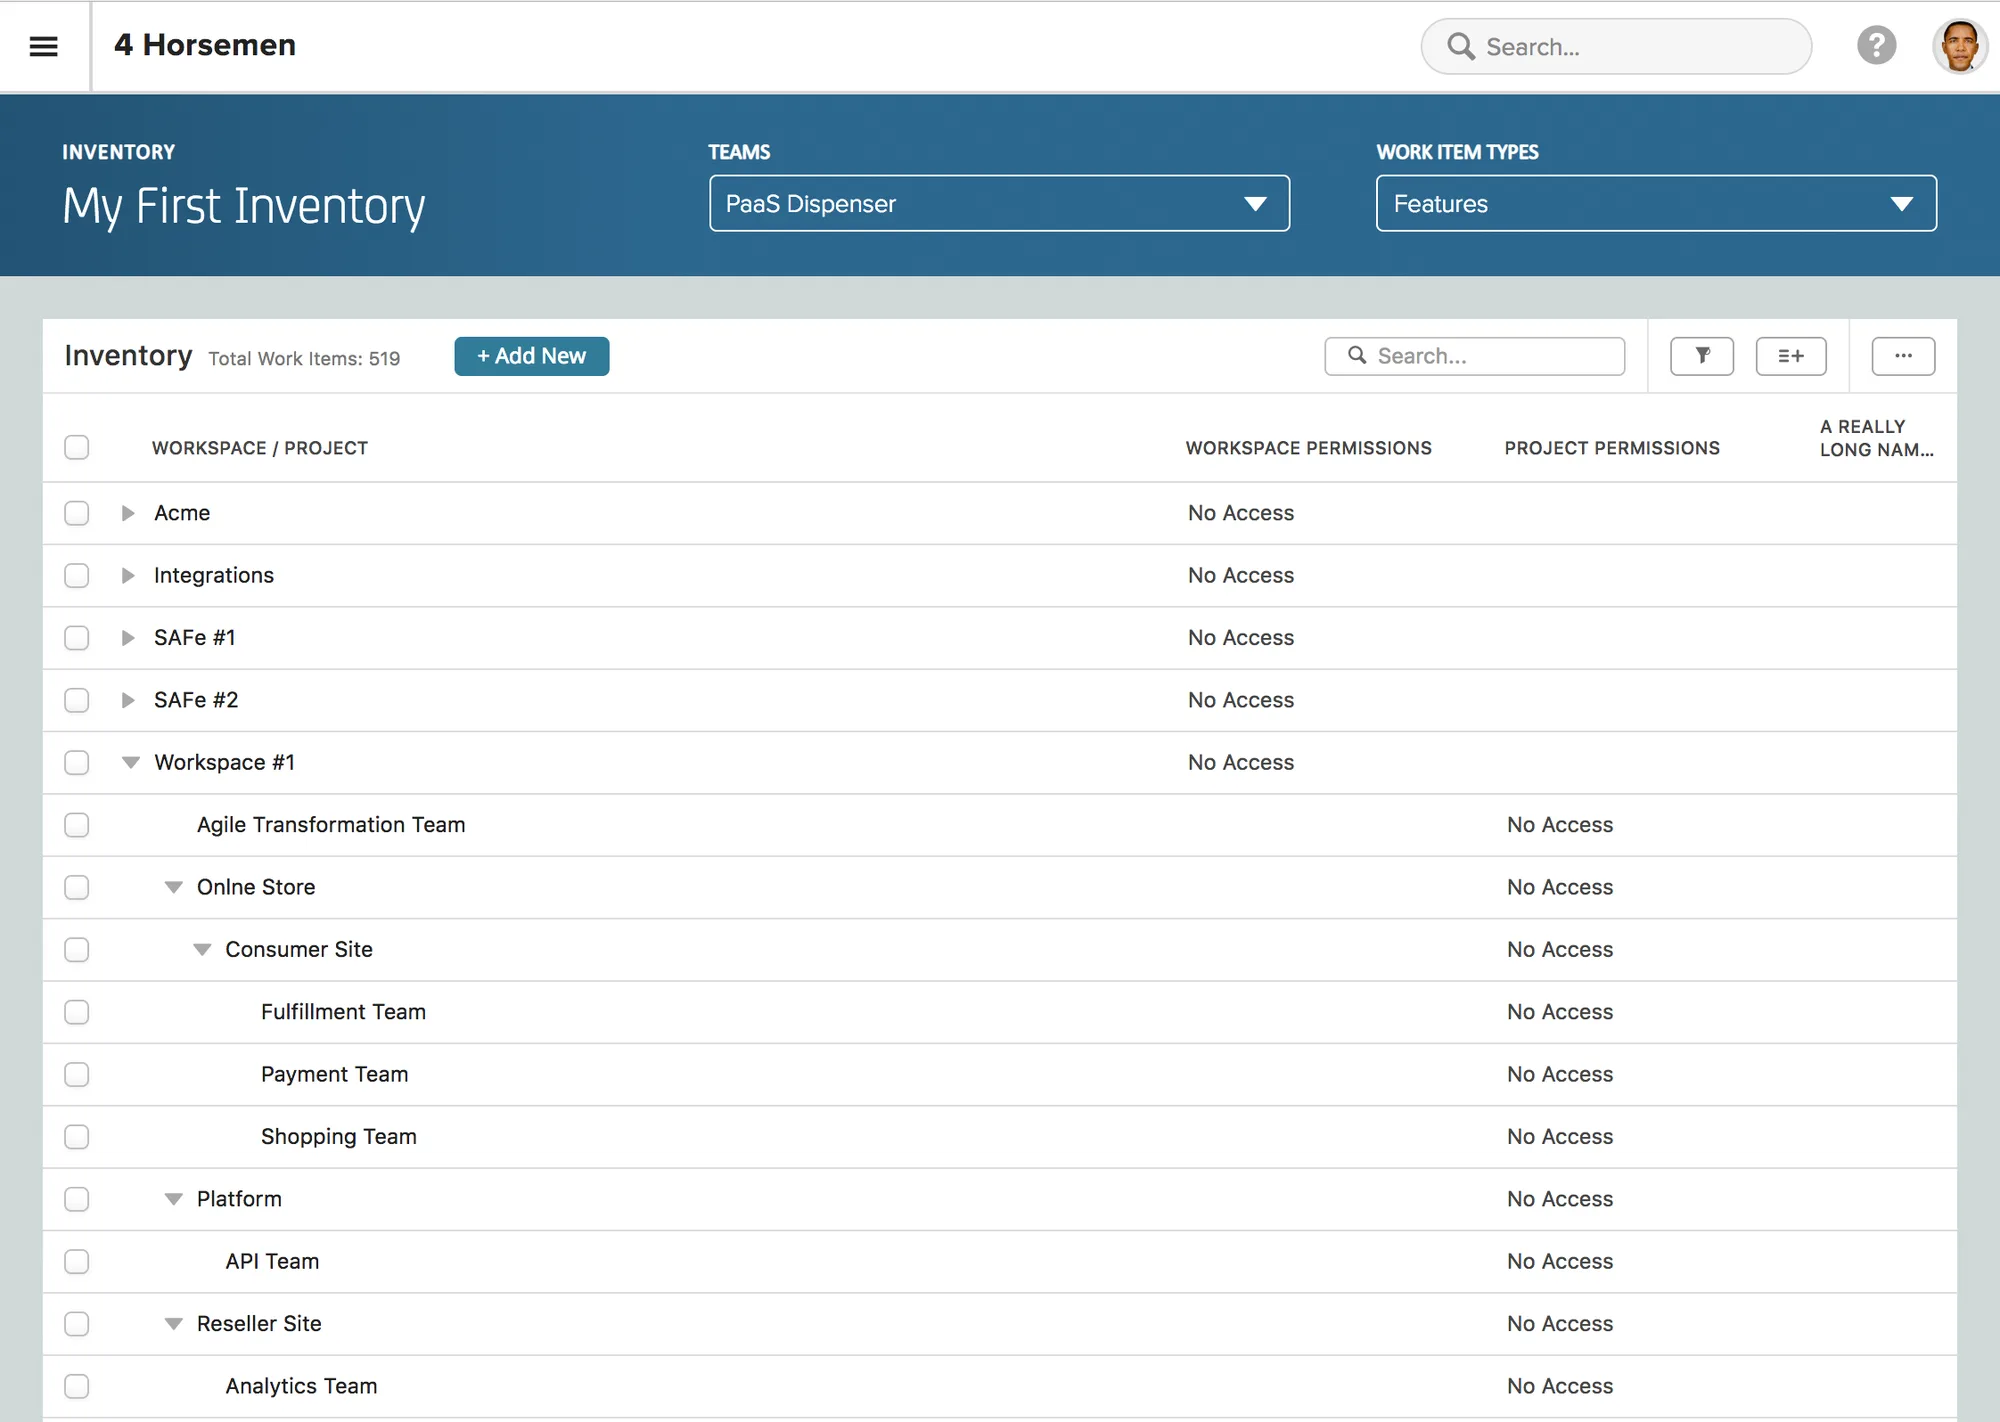Open the hamburger navigation menu
This screenshot has height=1422, width=2000.
point(43,46)
